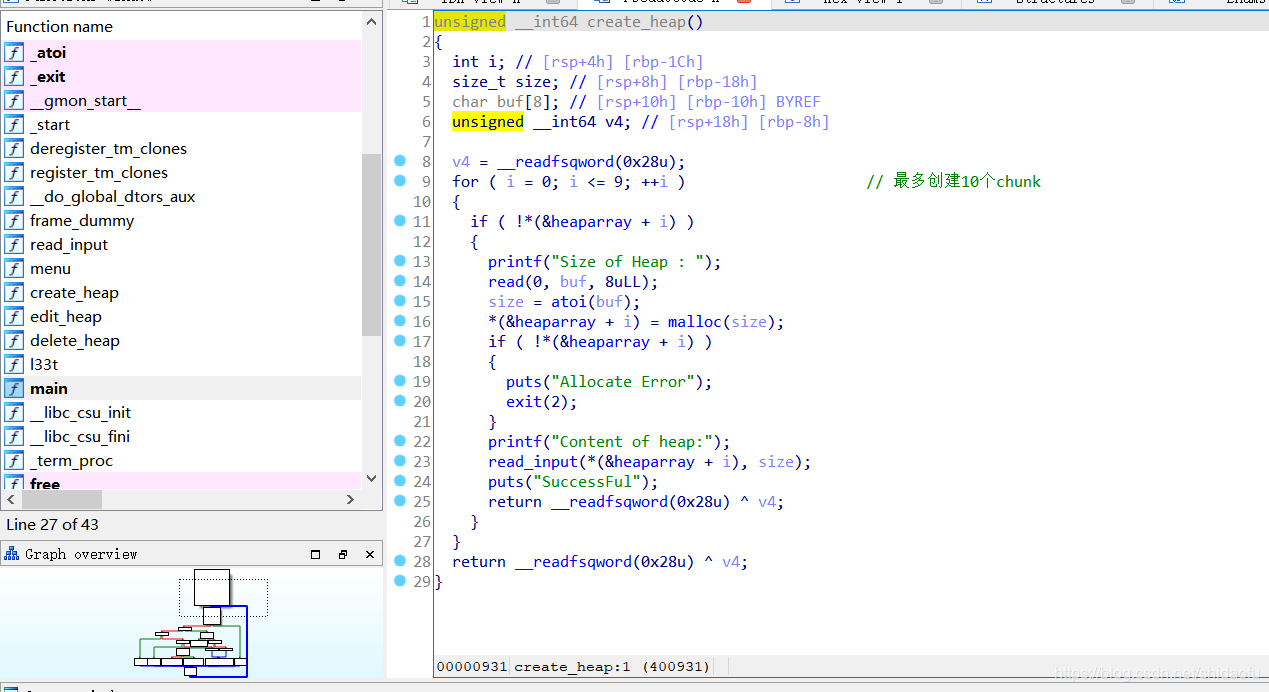Click atoi call on line 15
Screen dimensions: 1269x692
(x=569, y=302)
